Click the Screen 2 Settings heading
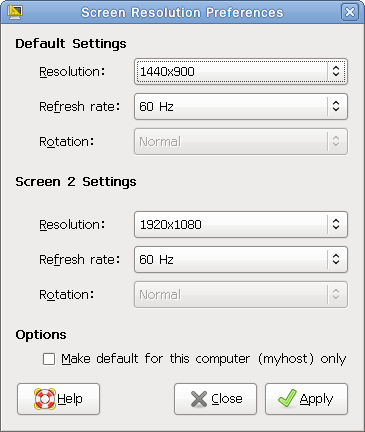365x432 pixels. (x=76, y=182)
